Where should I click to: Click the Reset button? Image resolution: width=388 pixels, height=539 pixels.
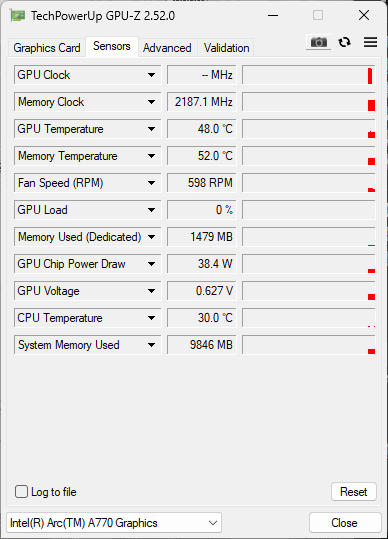pyautogui.click(x=354, y=492)
